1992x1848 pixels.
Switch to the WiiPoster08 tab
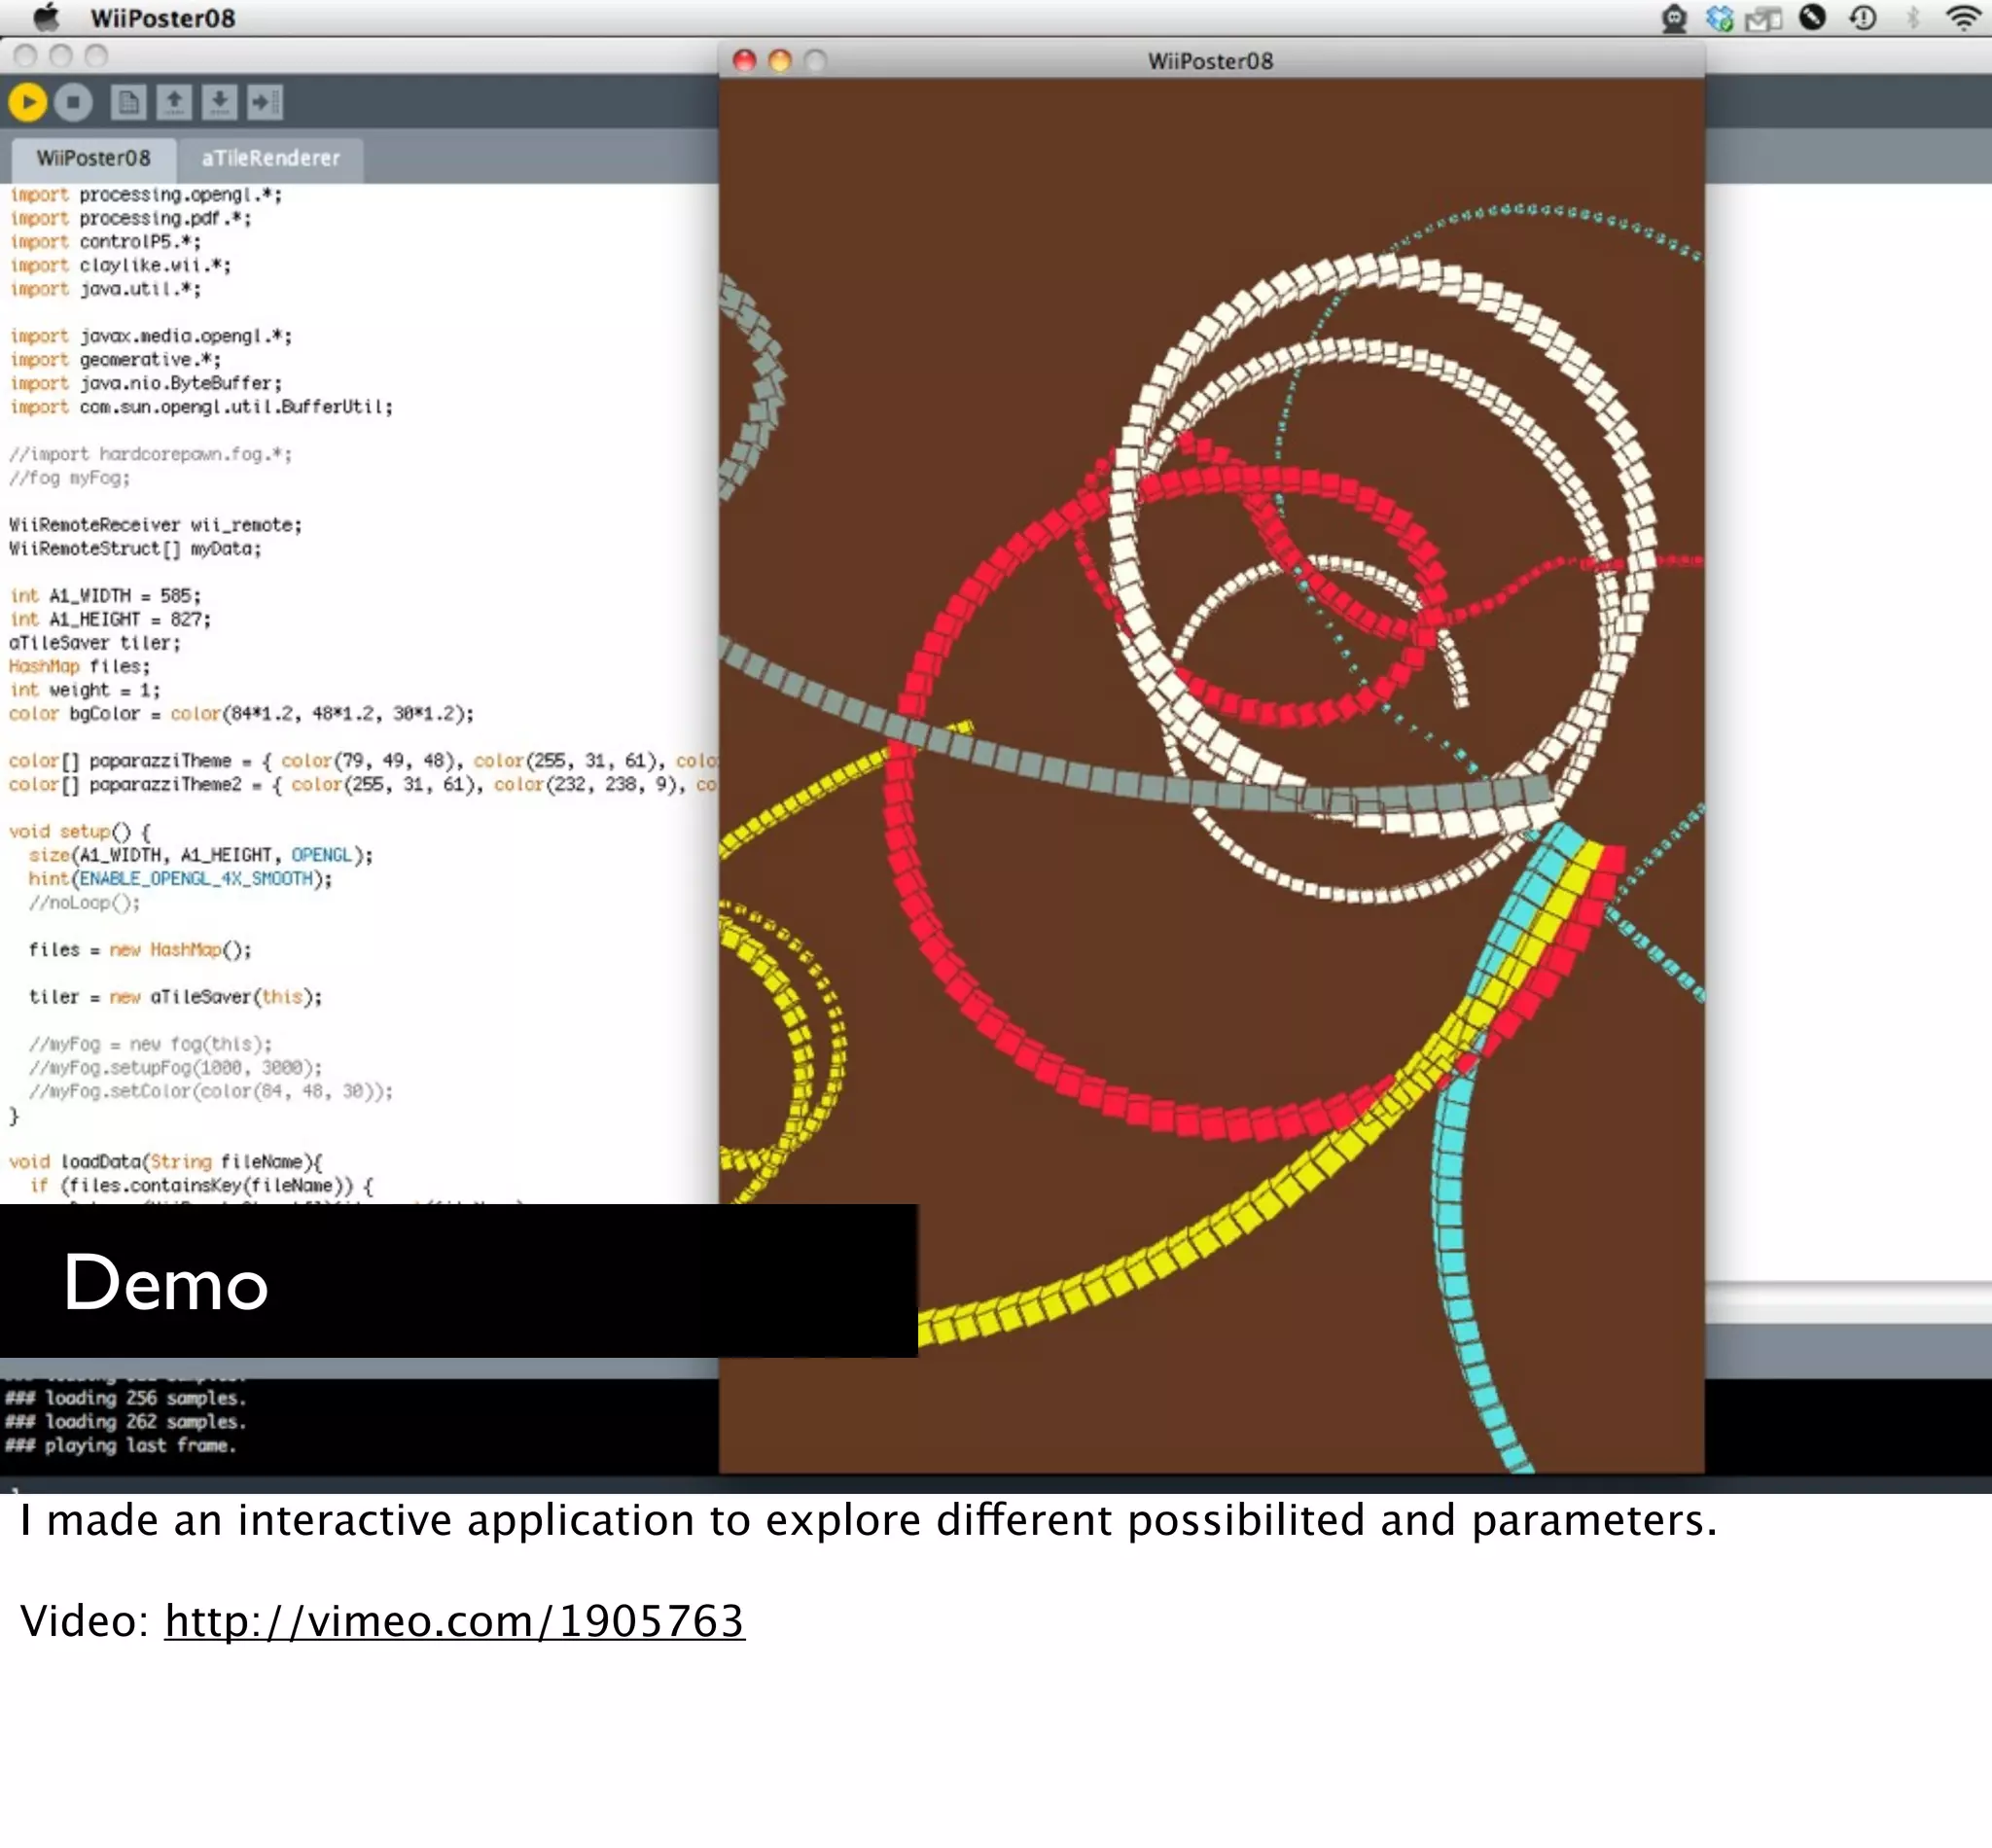[94, 159]
